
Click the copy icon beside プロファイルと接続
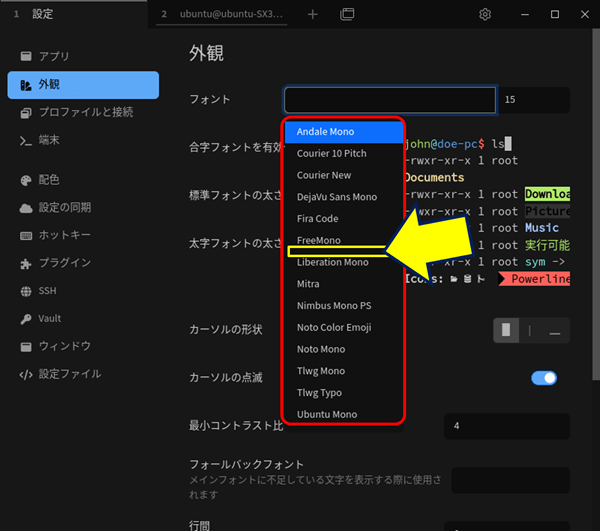tap(26, 113)
